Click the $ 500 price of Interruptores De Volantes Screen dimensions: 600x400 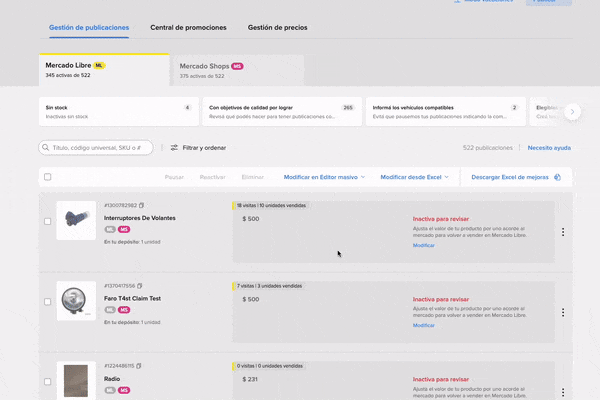coord(251,219)
